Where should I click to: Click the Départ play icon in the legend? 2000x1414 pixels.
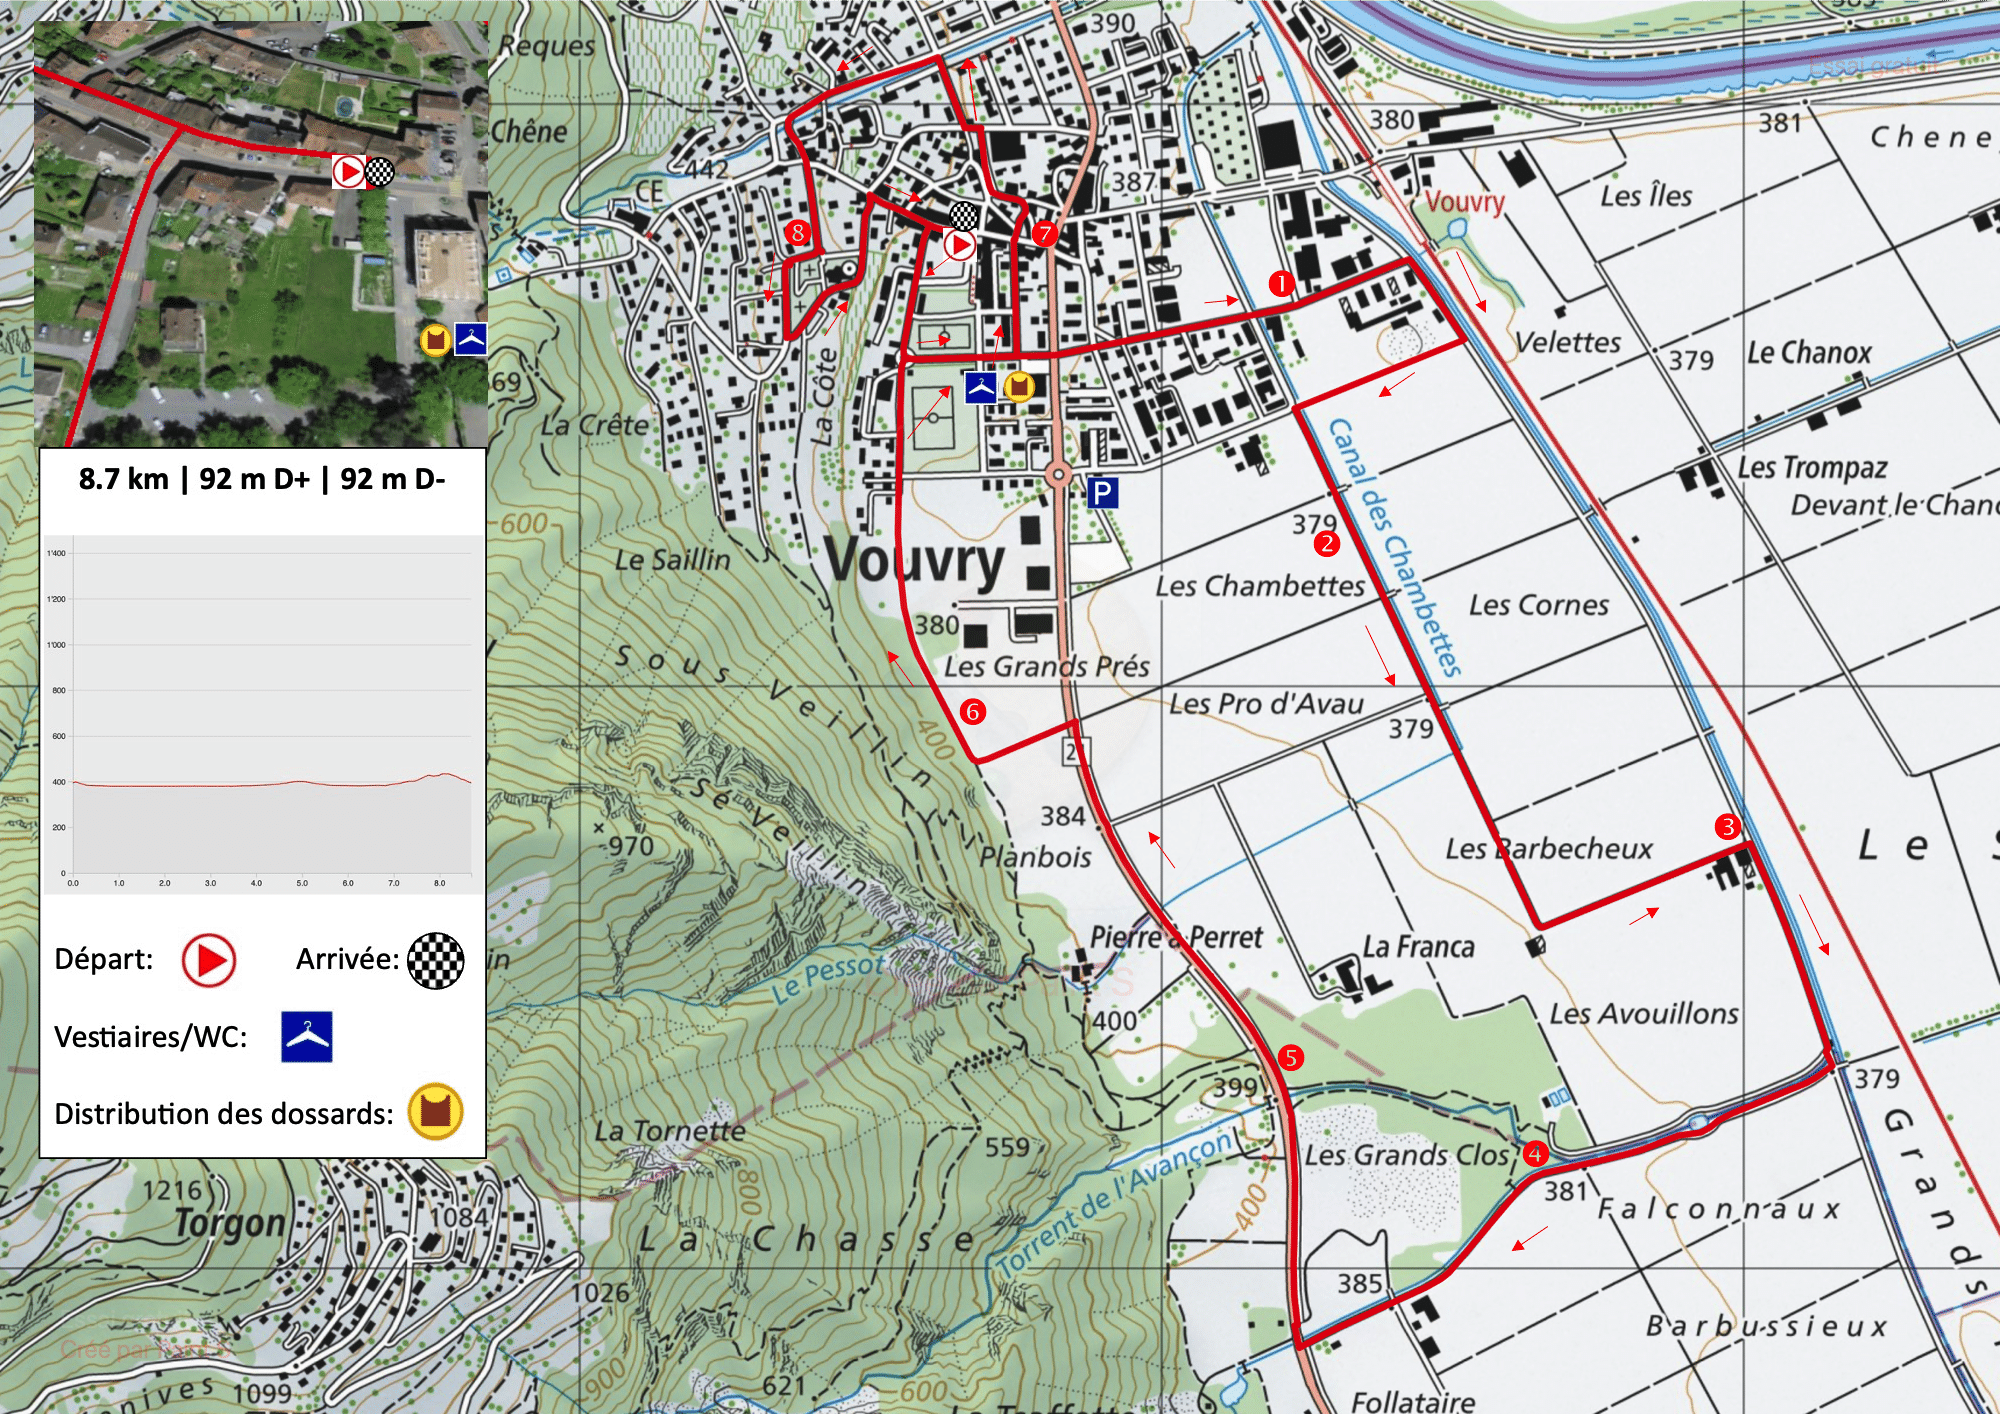[x=209, y=960]
